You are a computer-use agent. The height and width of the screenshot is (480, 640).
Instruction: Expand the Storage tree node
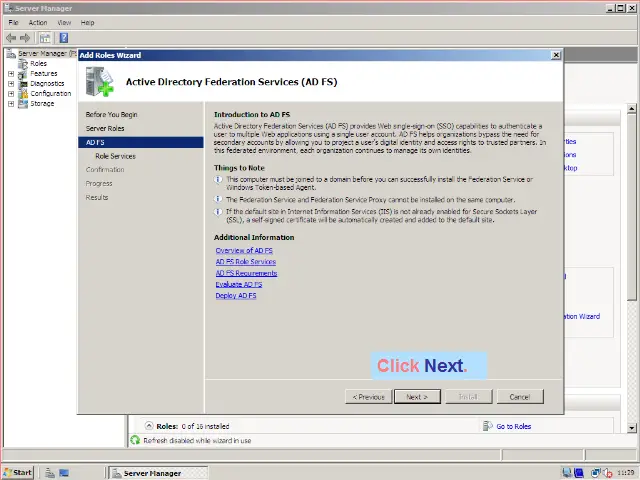11,104
